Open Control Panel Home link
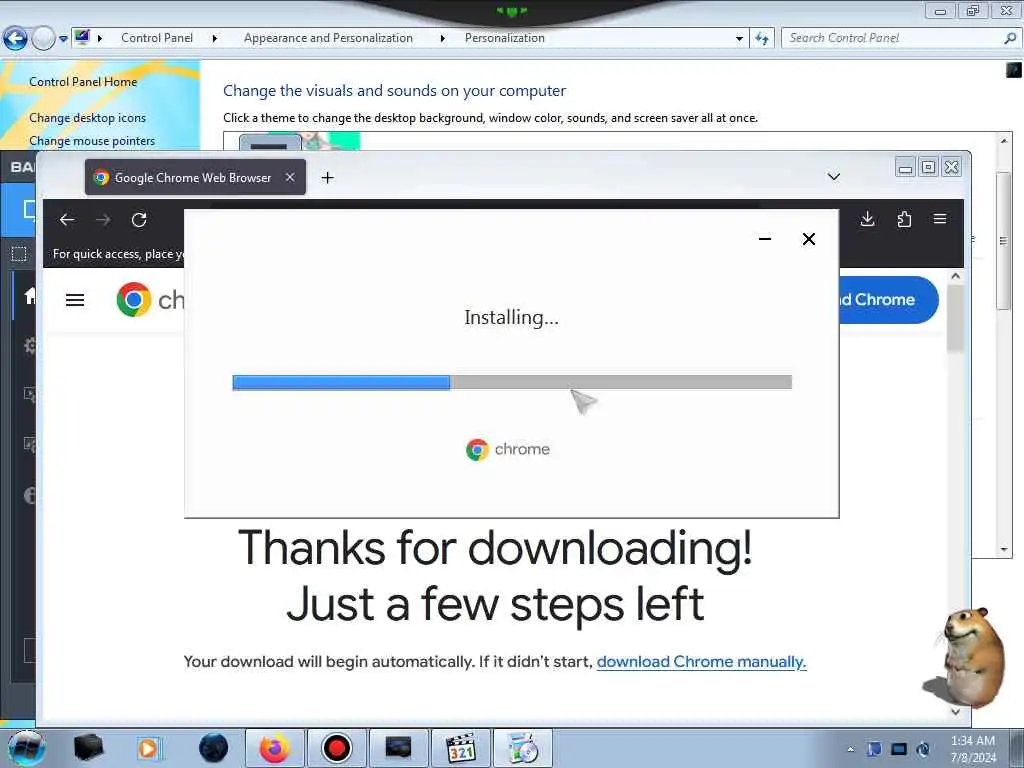 pos(83,82)
